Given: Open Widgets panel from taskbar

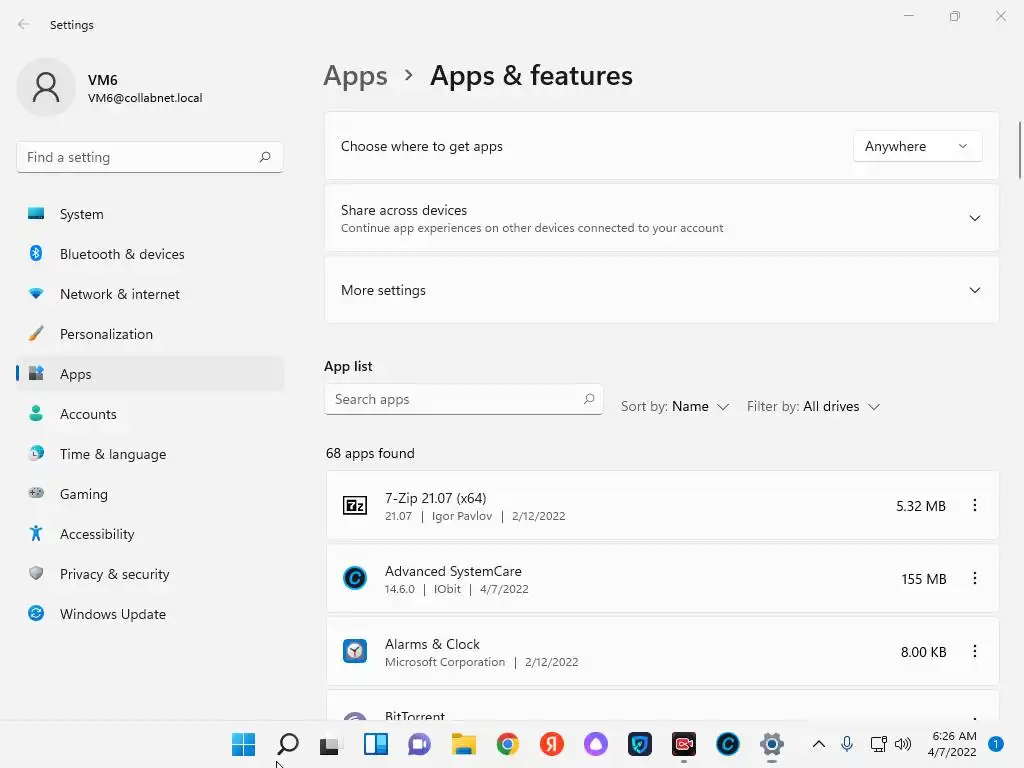Looking at the screenshot, I should (x=376, y=744).
